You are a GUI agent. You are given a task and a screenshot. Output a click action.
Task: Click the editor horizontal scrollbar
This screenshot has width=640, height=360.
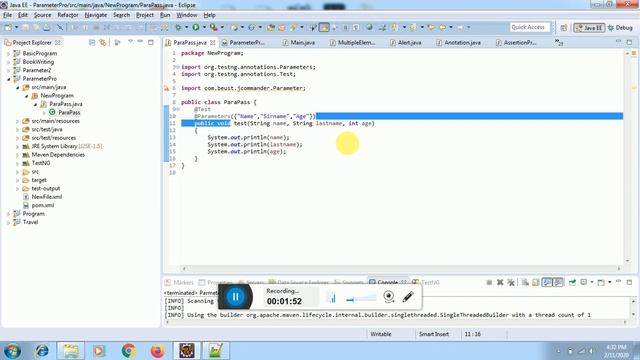point(401,268)
